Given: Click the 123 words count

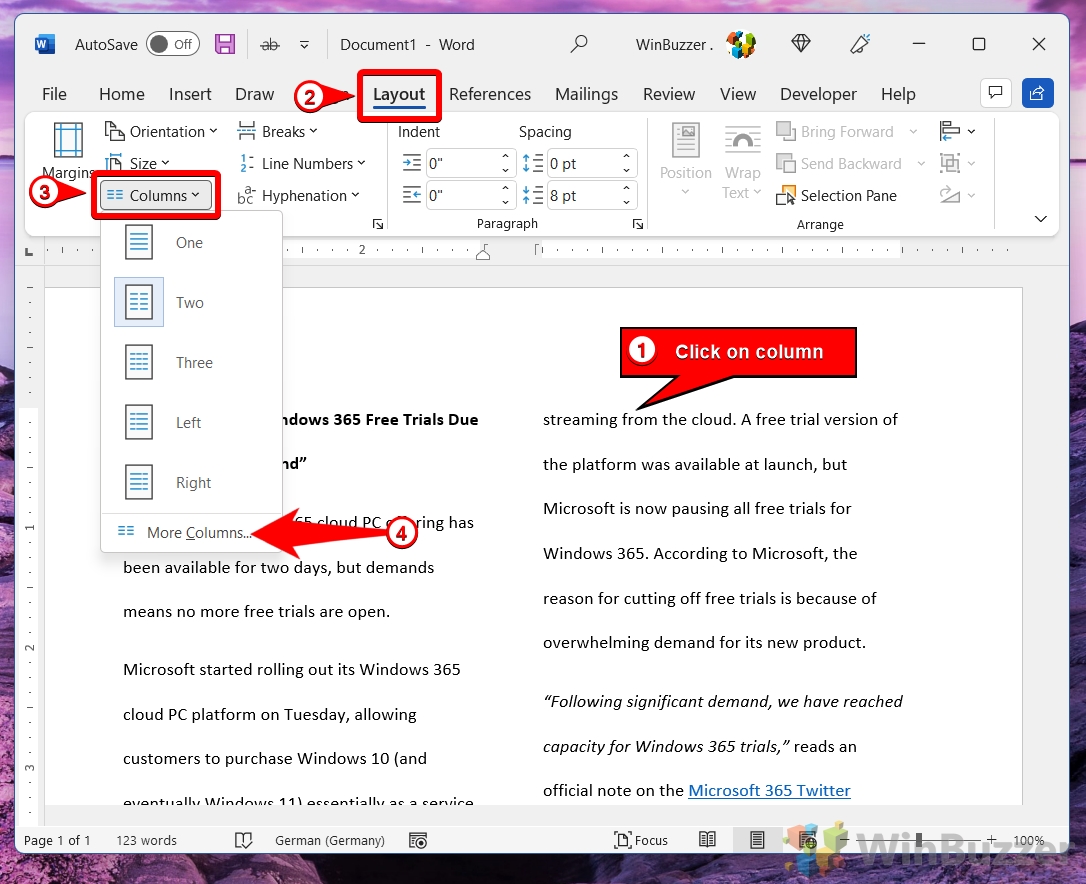Looking at the screenshot, I should pos(146,840).
